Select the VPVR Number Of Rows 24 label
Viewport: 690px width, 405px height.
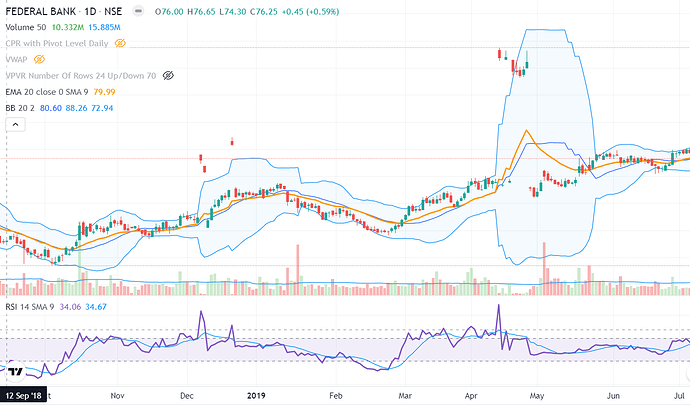(81, 76)
